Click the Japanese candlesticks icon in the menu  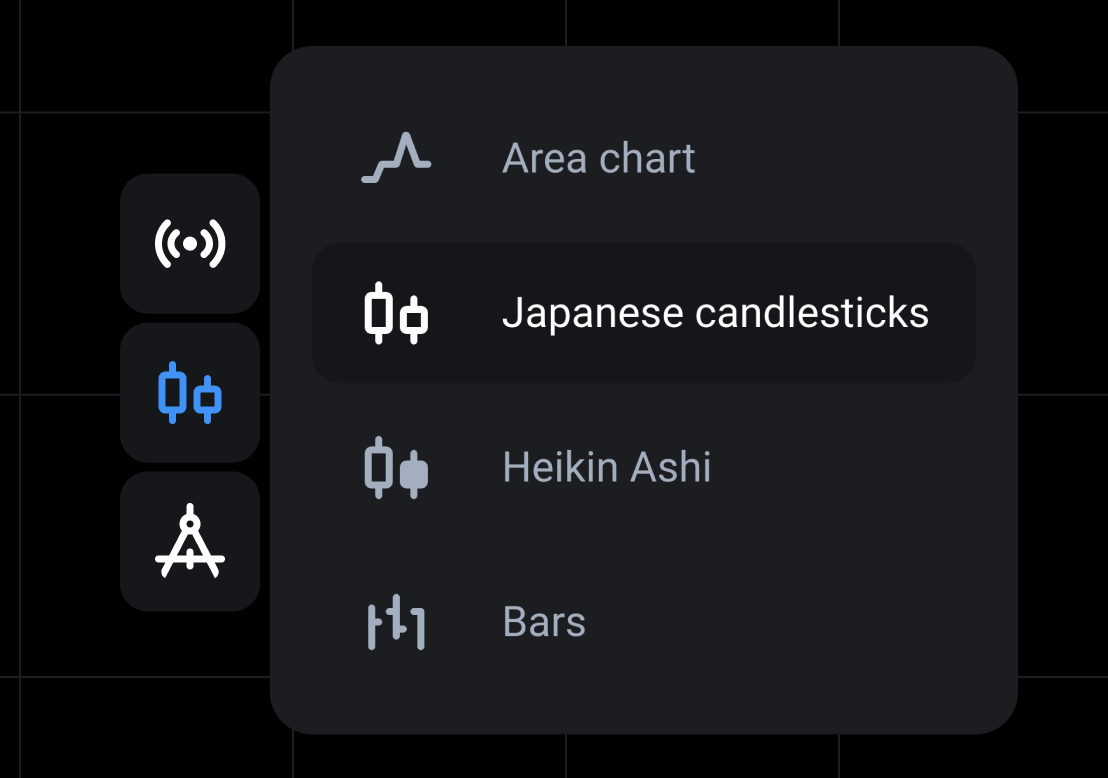(396, 313)
